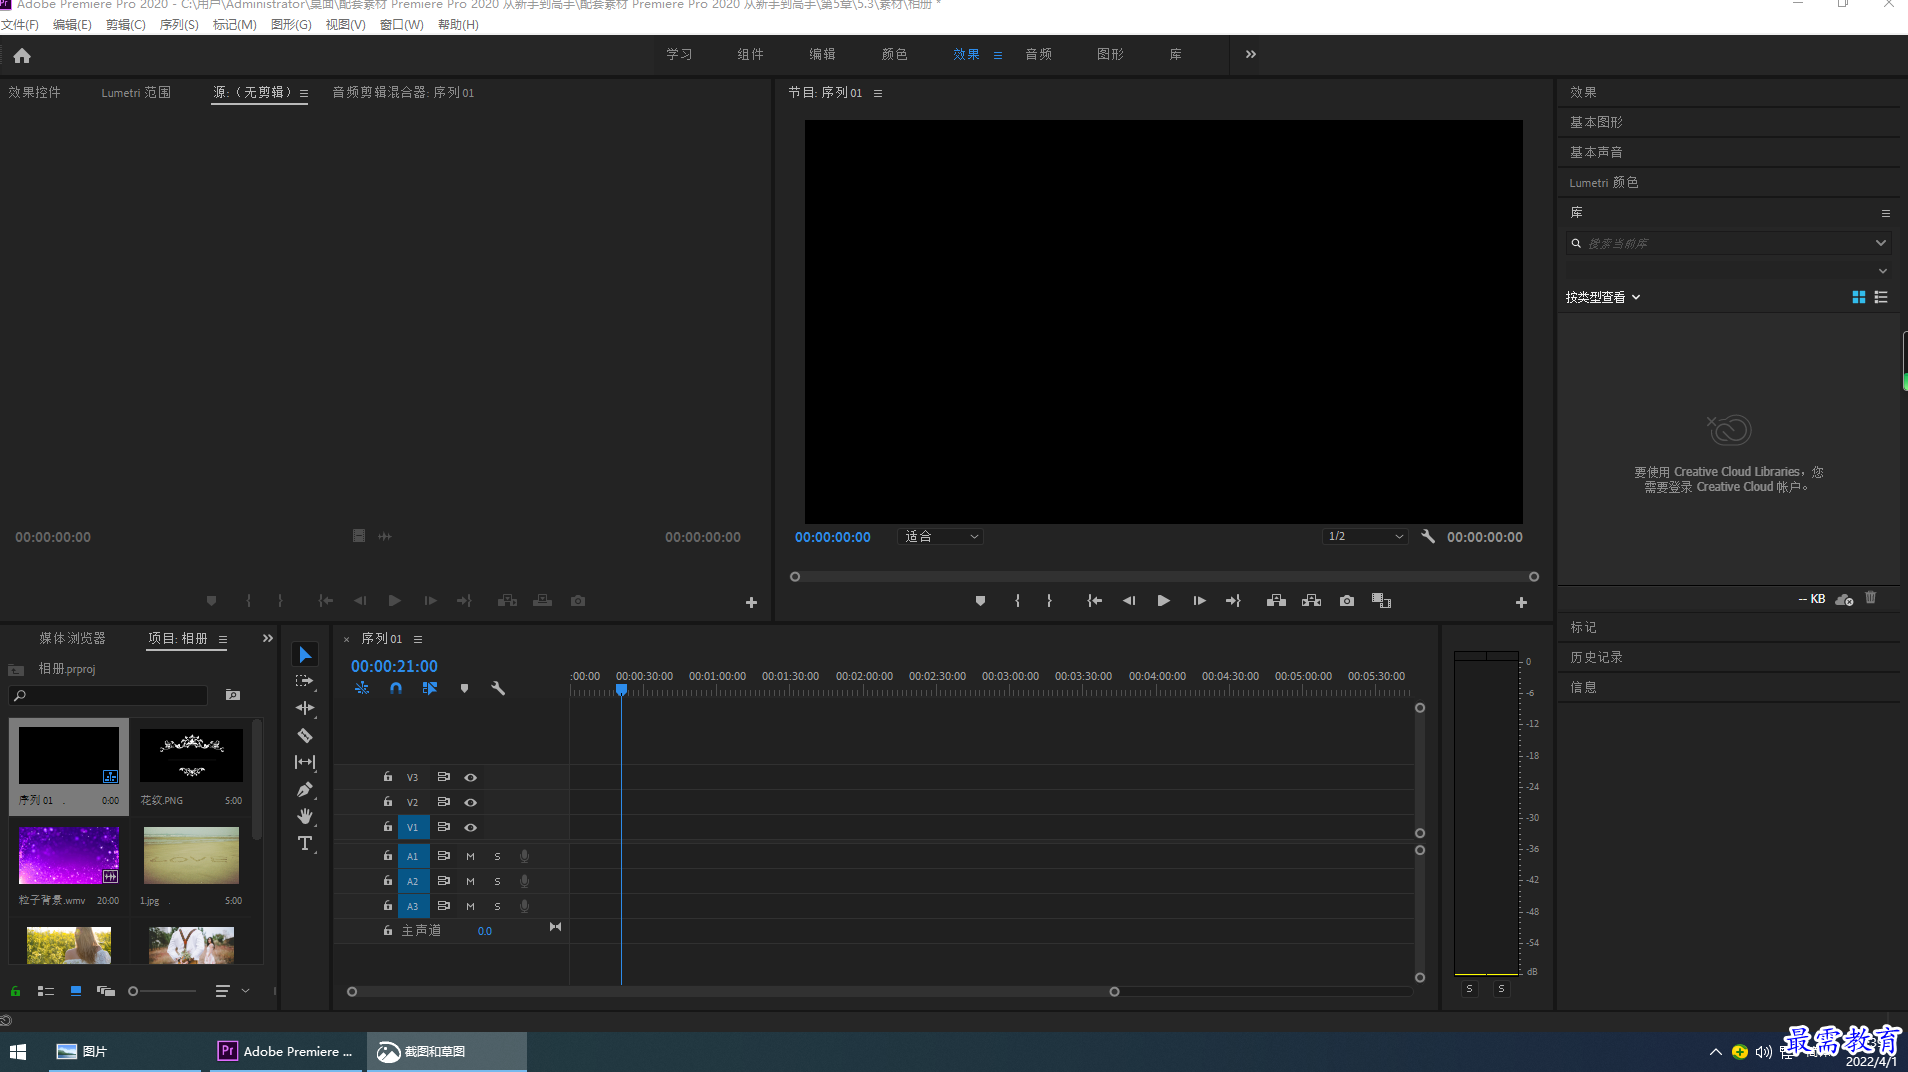Toggle project writable lock icon
This screenshot has width=1908, height=1072.
[15, 991]
